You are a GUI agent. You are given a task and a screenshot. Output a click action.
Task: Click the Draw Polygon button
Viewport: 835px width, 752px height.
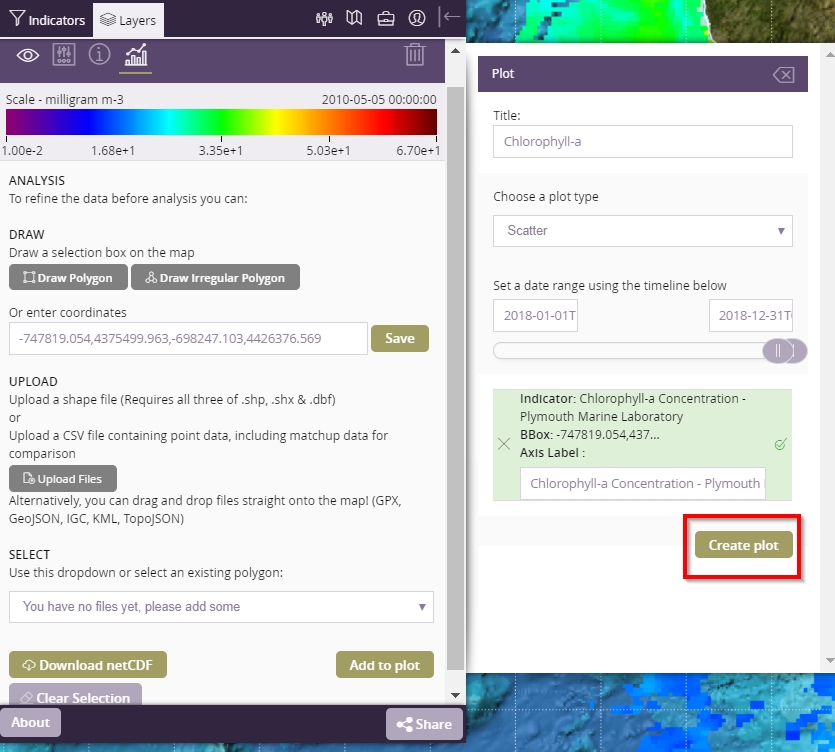(68, 277)
